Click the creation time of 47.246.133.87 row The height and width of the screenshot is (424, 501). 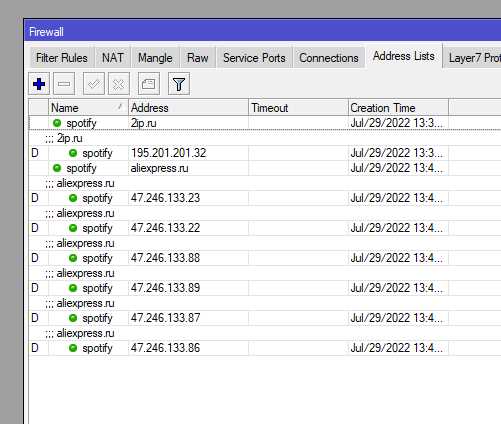[x=397, y=318]
